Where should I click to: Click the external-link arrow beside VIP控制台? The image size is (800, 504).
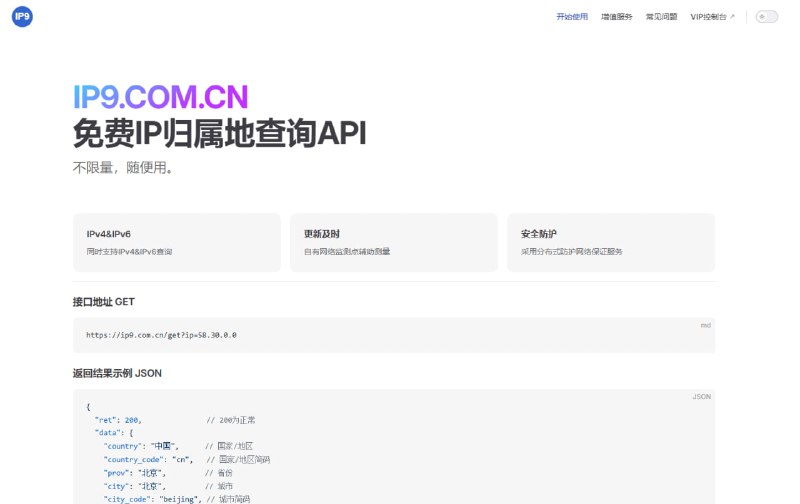coord(732,17)
